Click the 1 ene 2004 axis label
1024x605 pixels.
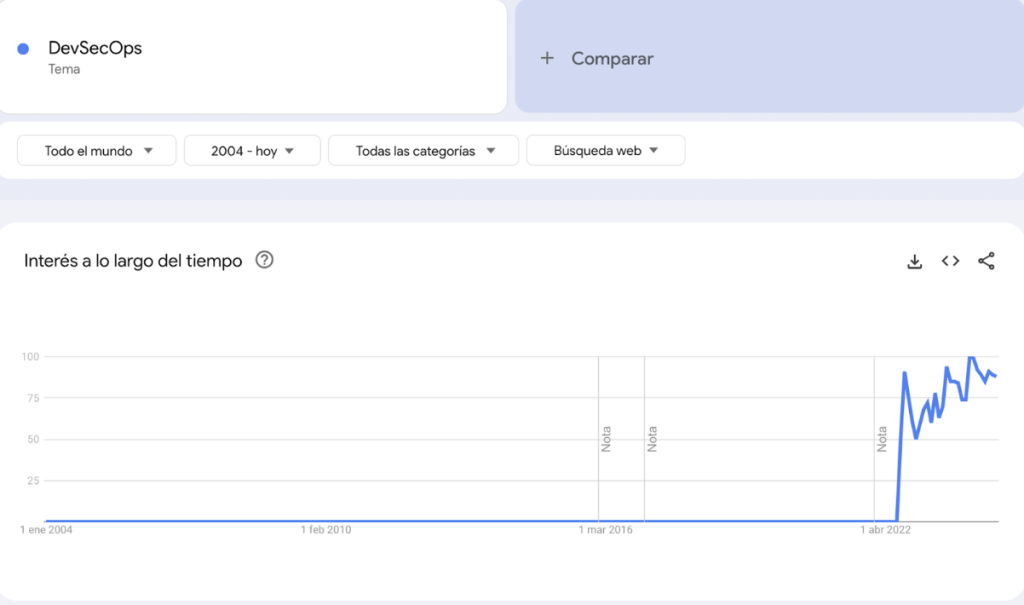(x=47, y=529)
